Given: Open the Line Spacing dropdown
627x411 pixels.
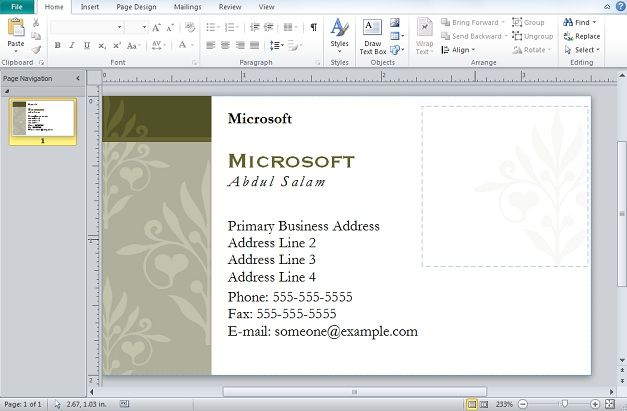Looking at the screenshot, I should (276, 45).
